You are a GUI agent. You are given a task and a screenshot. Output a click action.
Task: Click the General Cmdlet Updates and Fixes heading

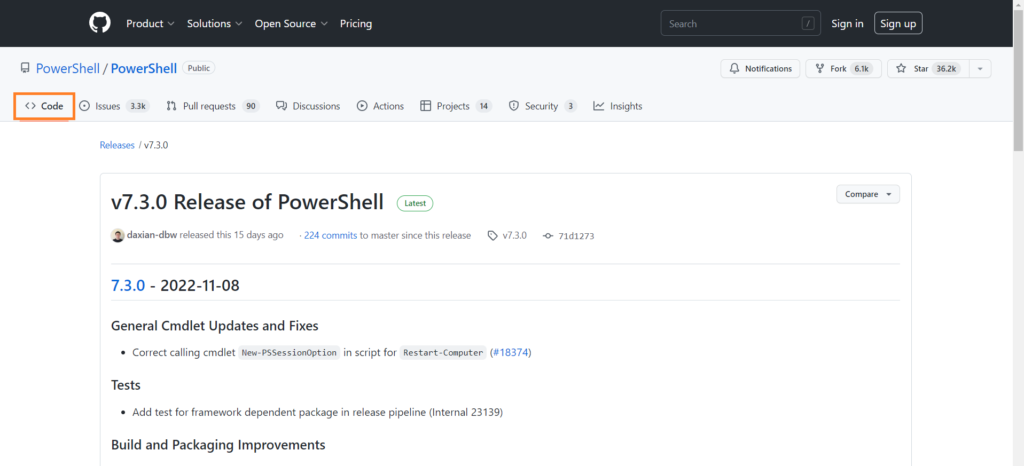pyautogui.click(x=215, y=325)
